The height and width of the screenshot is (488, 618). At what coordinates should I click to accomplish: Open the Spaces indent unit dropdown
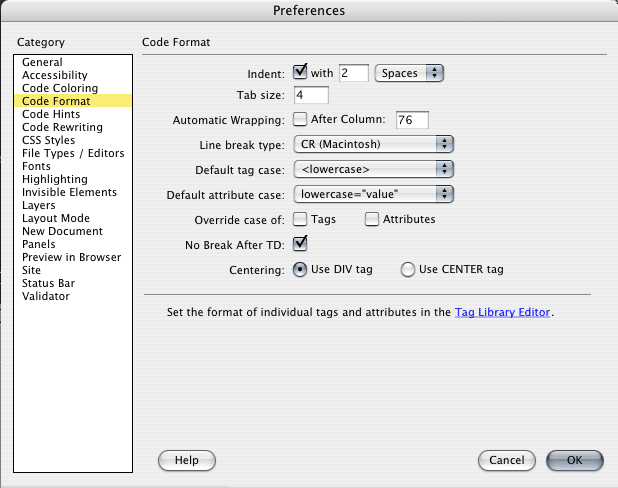[x=409, y=73]
